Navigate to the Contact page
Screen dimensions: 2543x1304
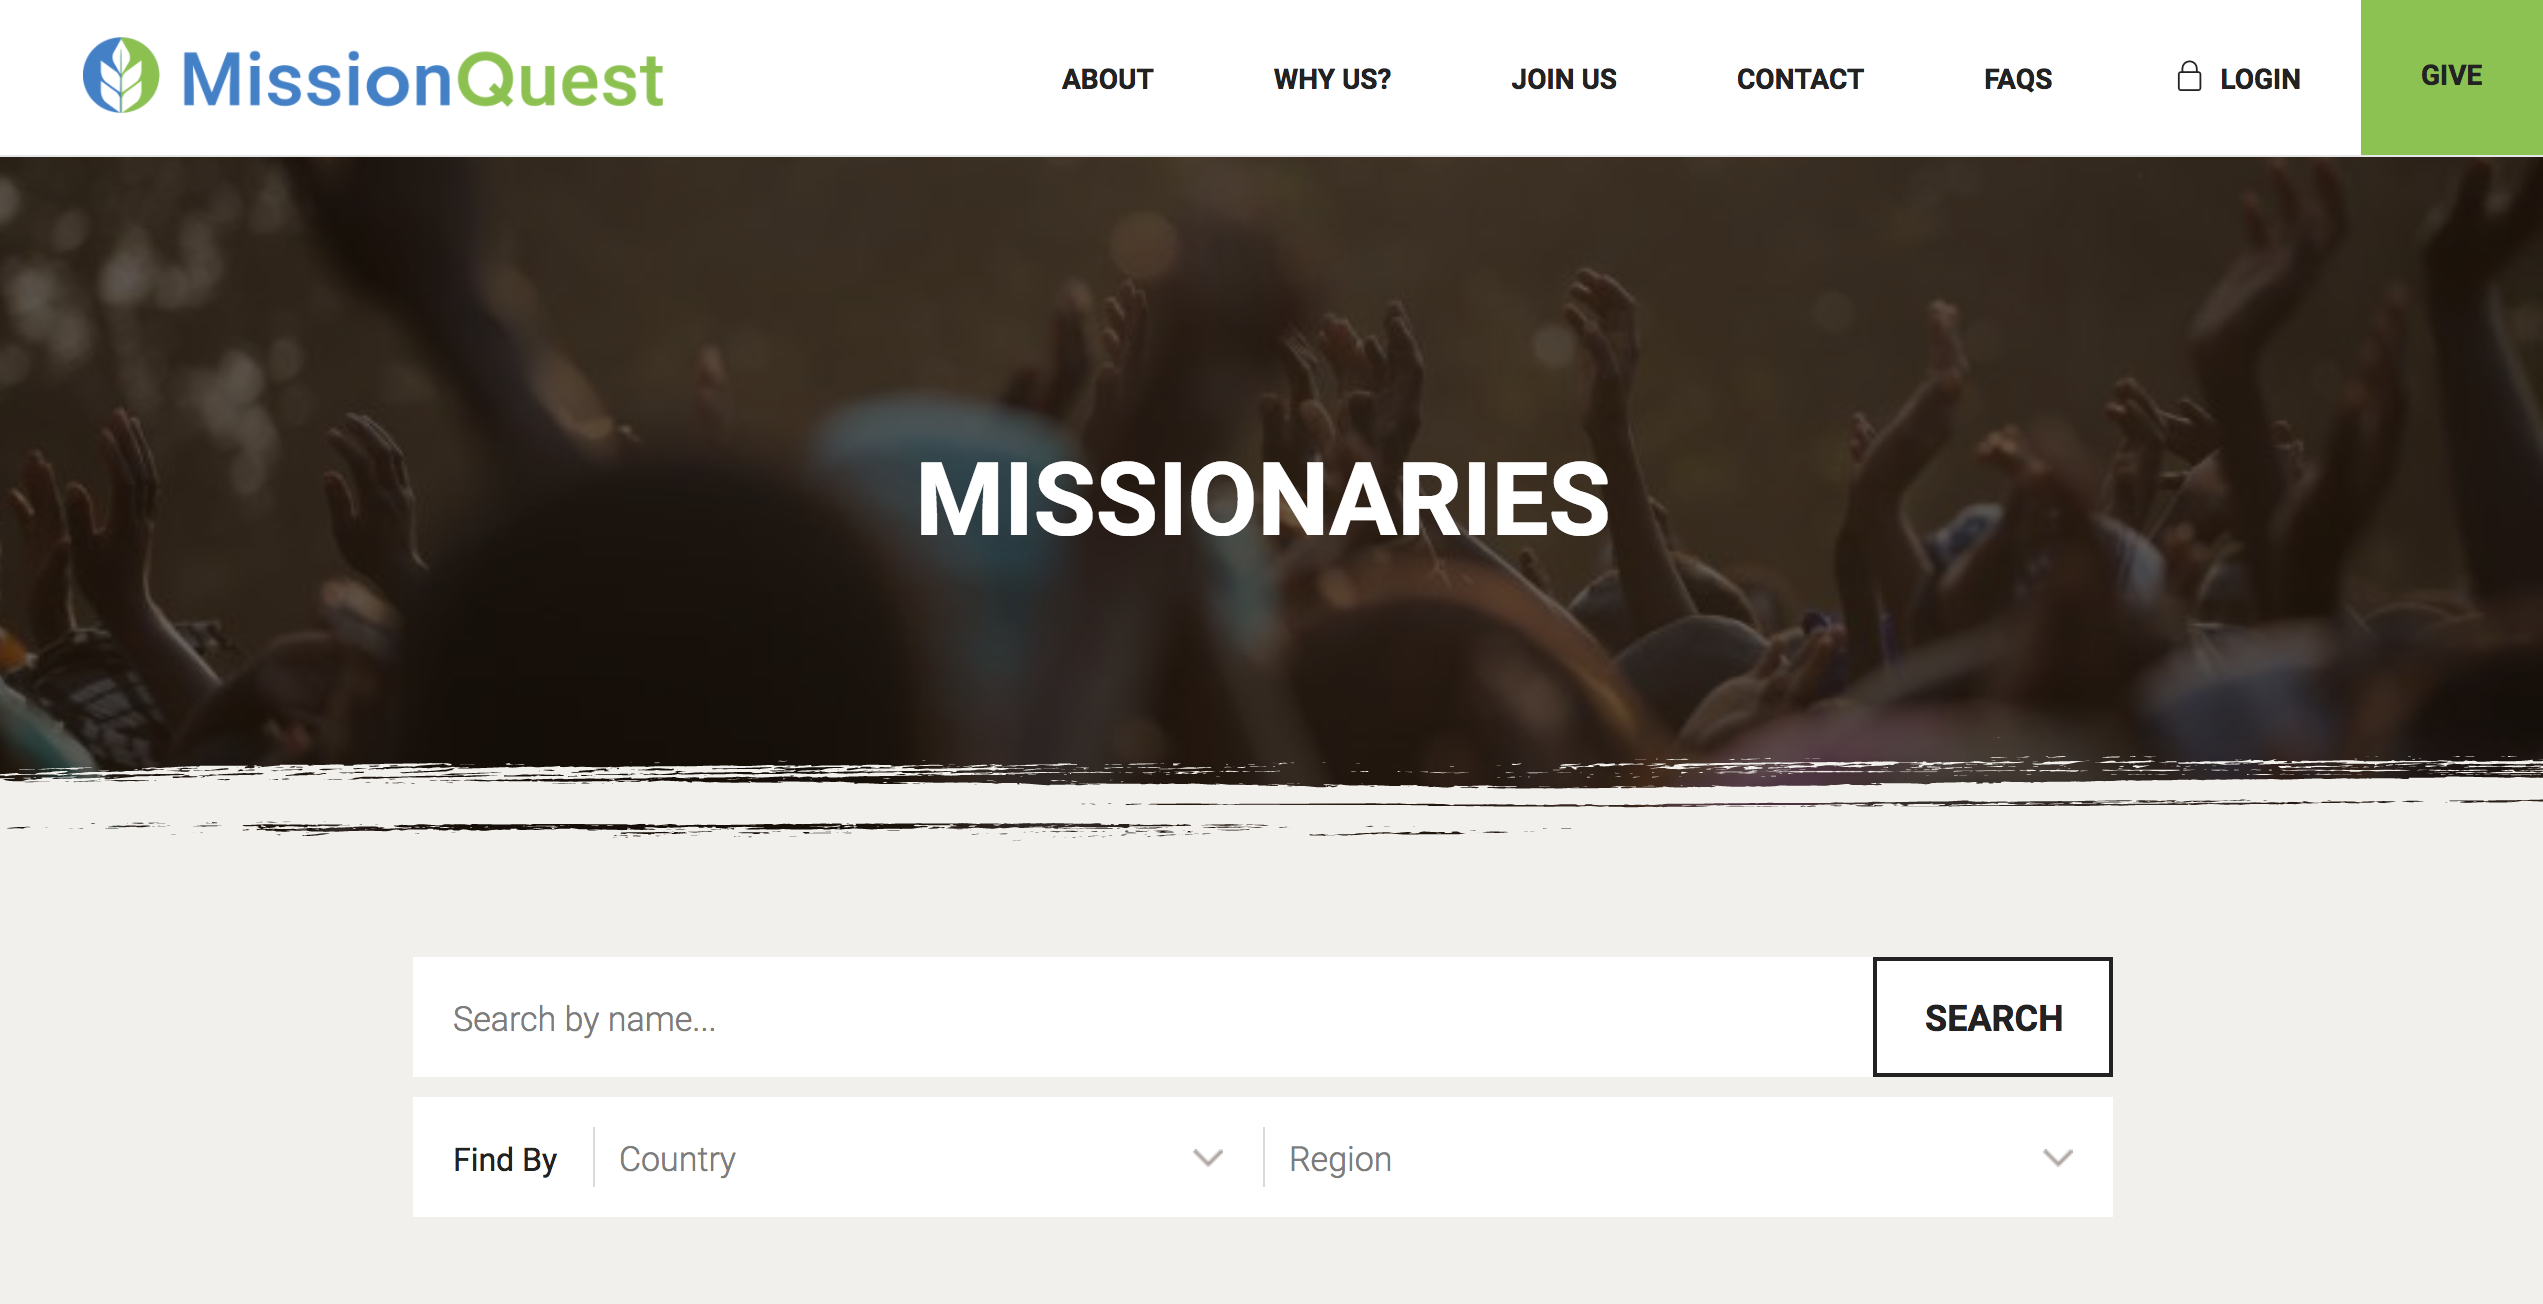coord(1800,79)
